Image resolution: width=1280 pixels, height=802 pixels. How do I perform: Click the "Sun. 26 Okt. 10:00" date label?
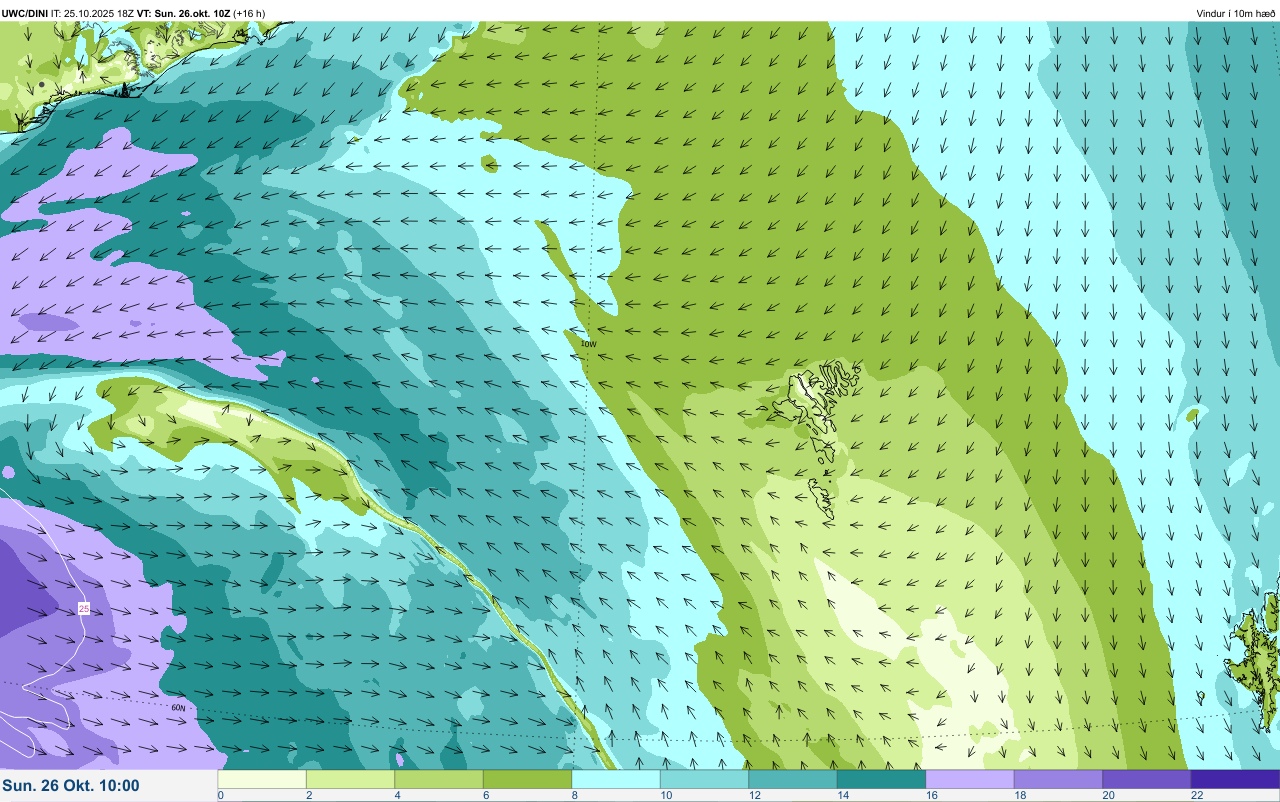(71, 786)
